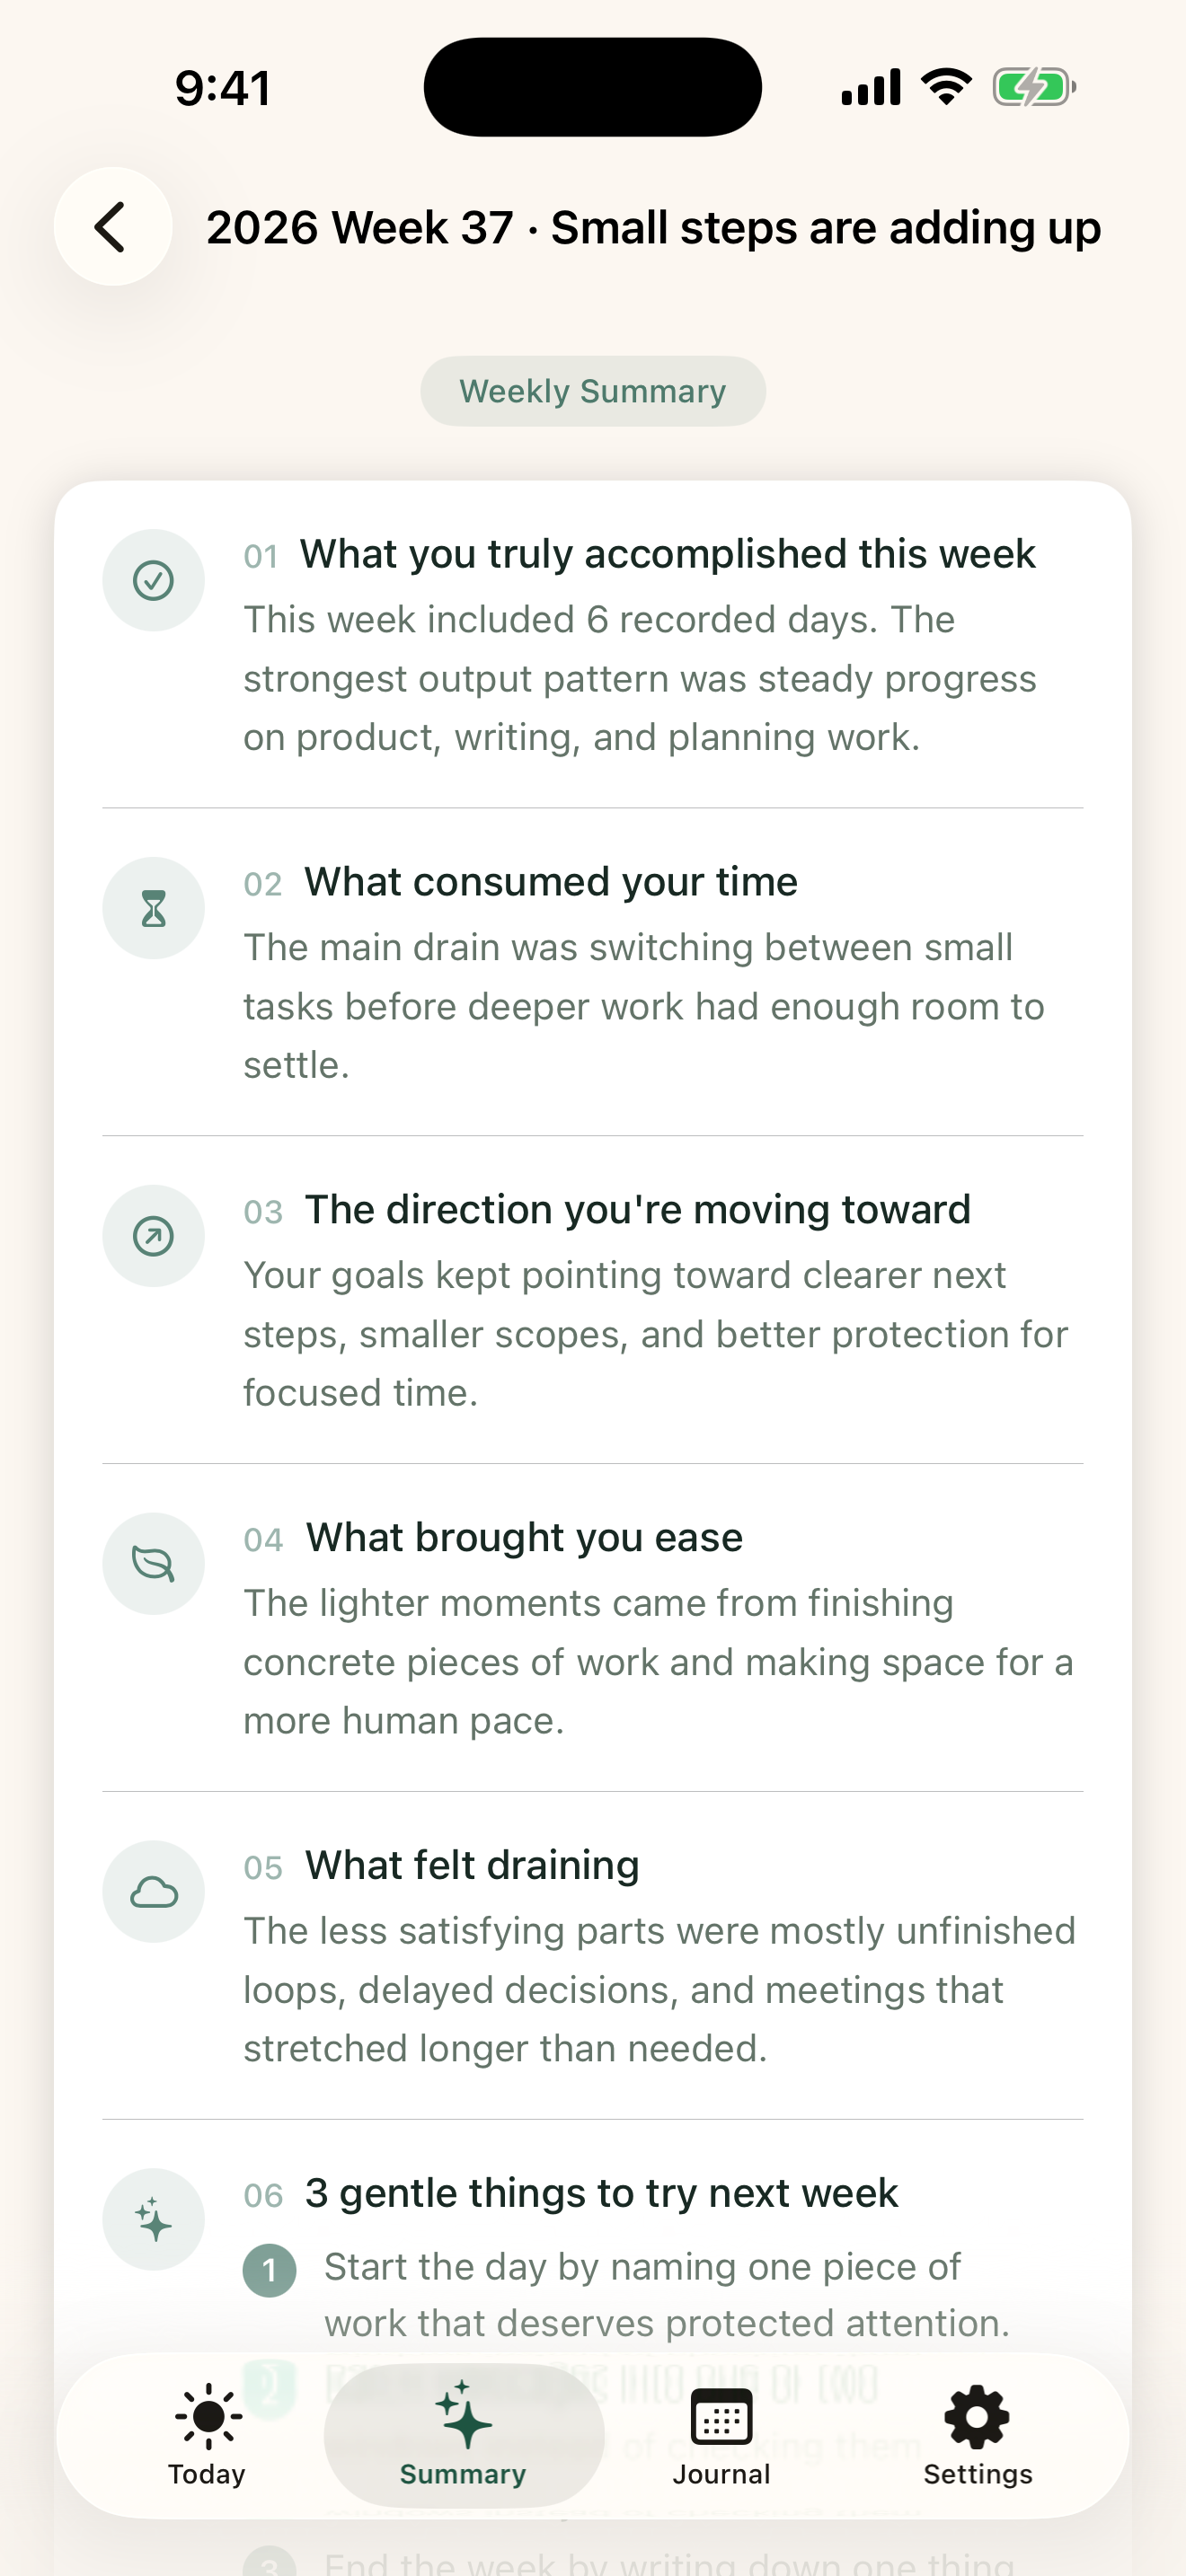This screenshot has height=2576, width=1186.
Task: Select '3 gentle things to try next week'
Action: coord(601,2194)
